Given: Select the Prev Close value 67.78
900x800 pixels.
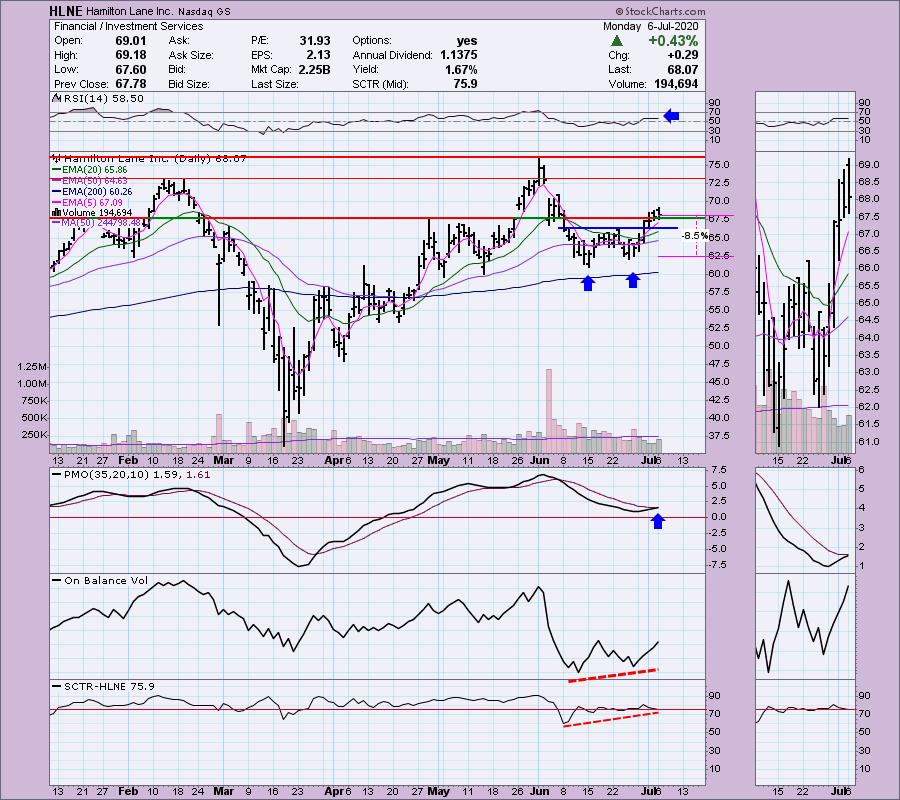Looking at the screenshot, I should [x=131, y=84].
